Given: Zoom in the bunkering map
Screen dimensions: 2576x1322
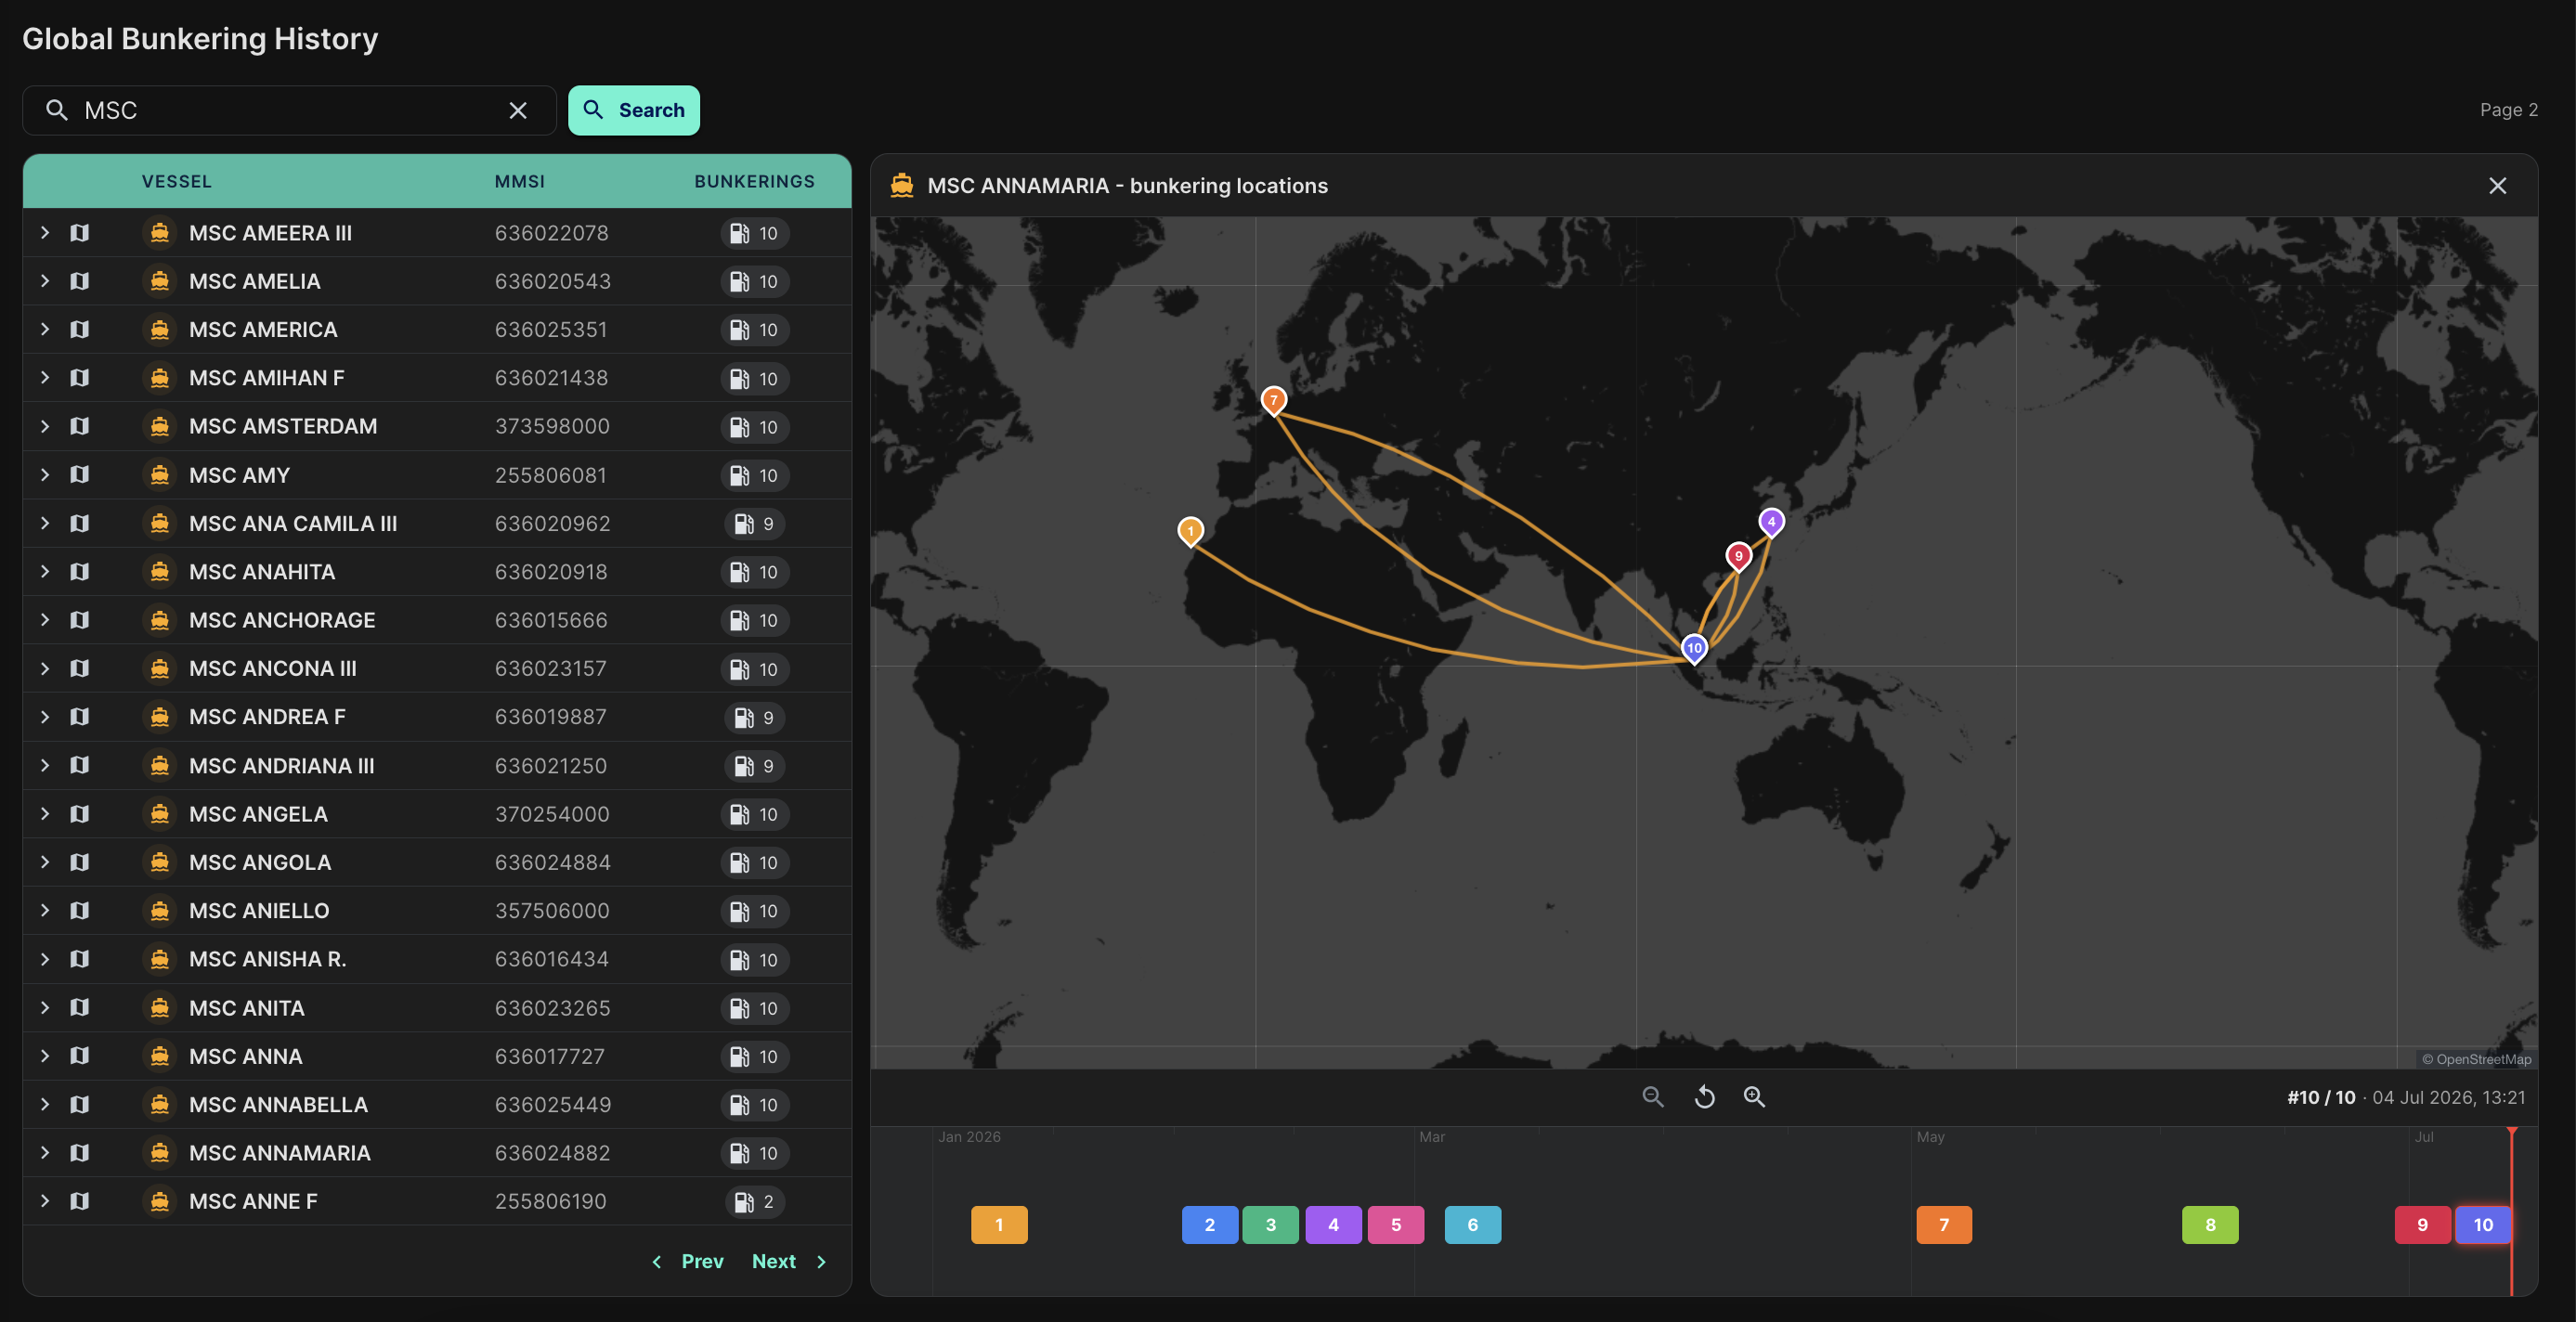Looking at the screenshot, I should [1755, 1097].
